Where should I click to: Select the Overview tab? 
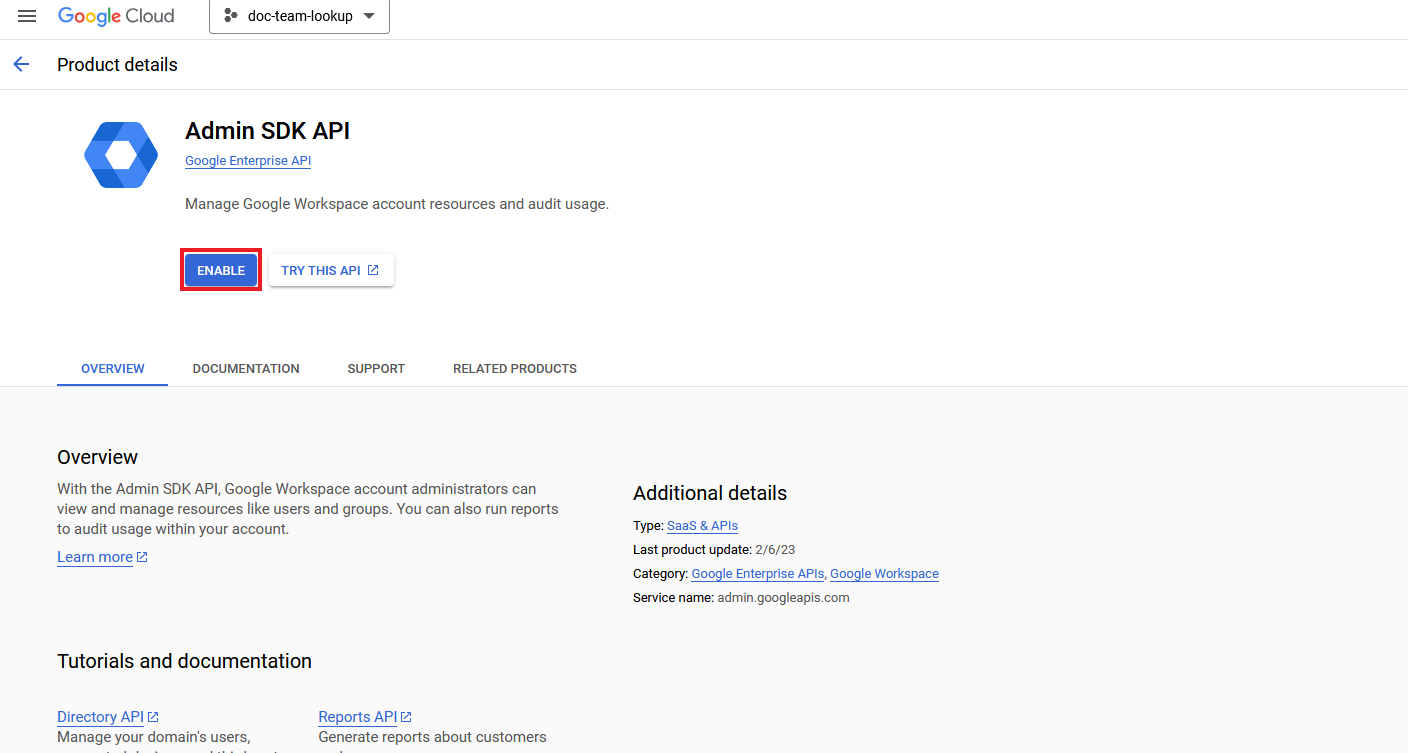(113, 369)
